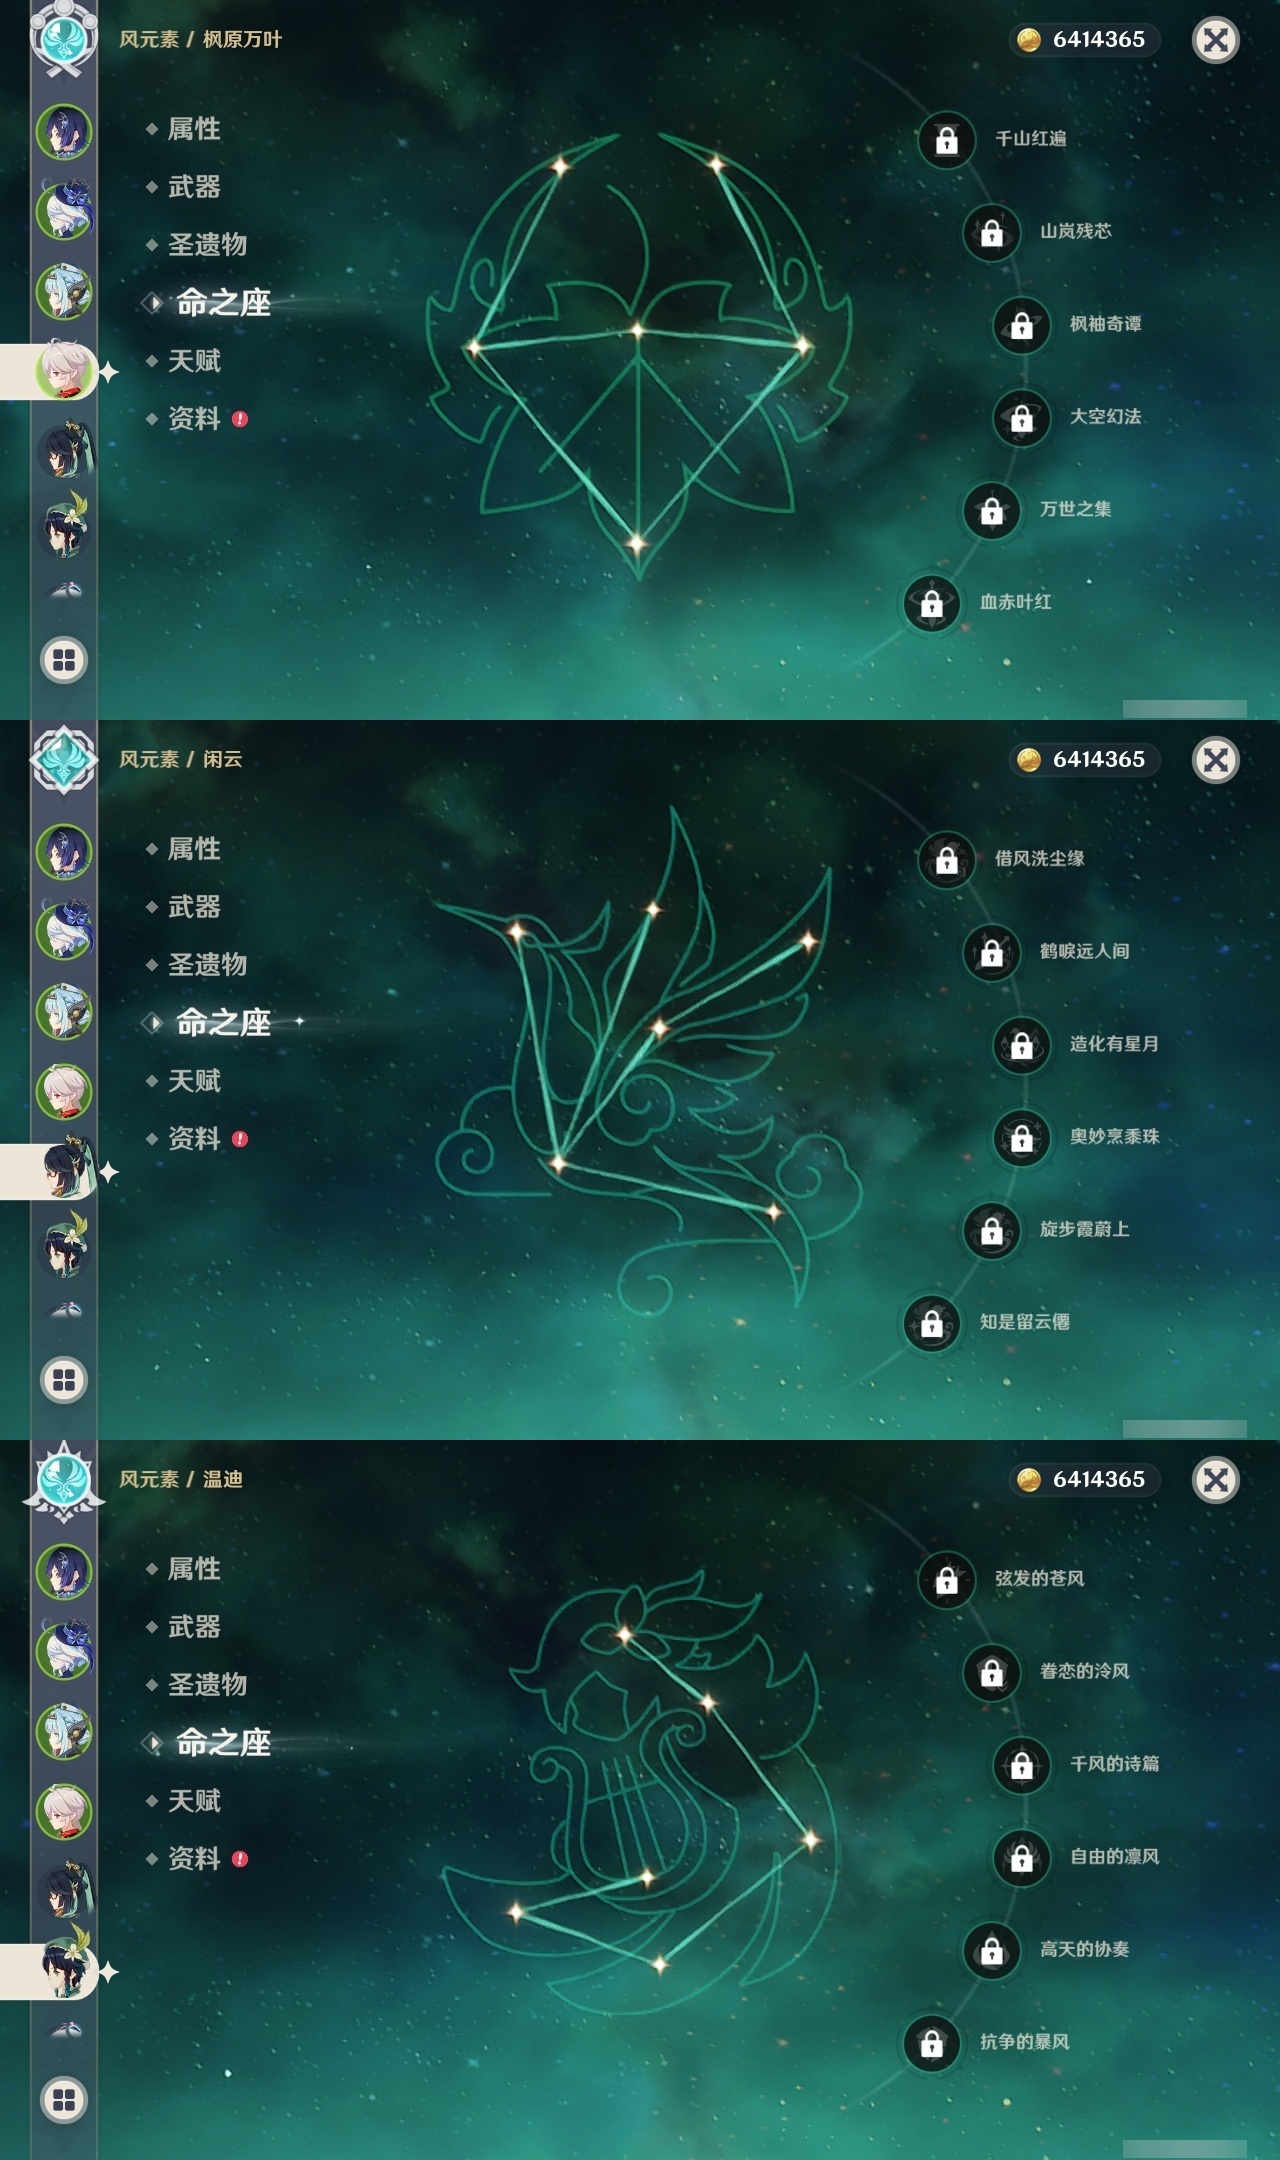Tap the 抗争的暴风 constellation lock
This screenshot has height=2160, width=1280.
coord(931,2043)
